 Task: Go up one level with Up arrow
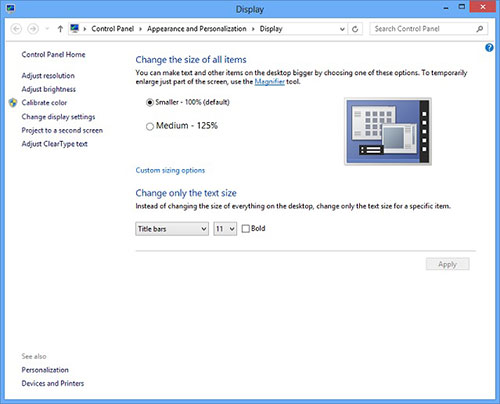pyautogui.click(x=60, y=29)
